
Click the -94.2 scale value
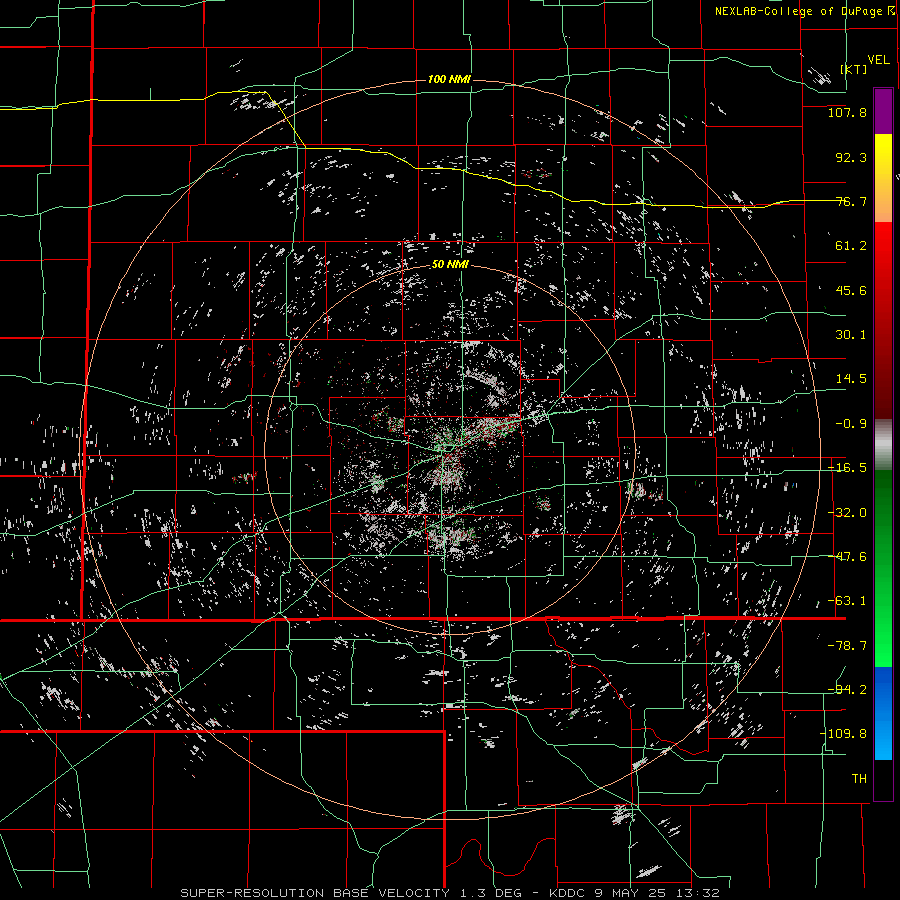tap(847, 690)
